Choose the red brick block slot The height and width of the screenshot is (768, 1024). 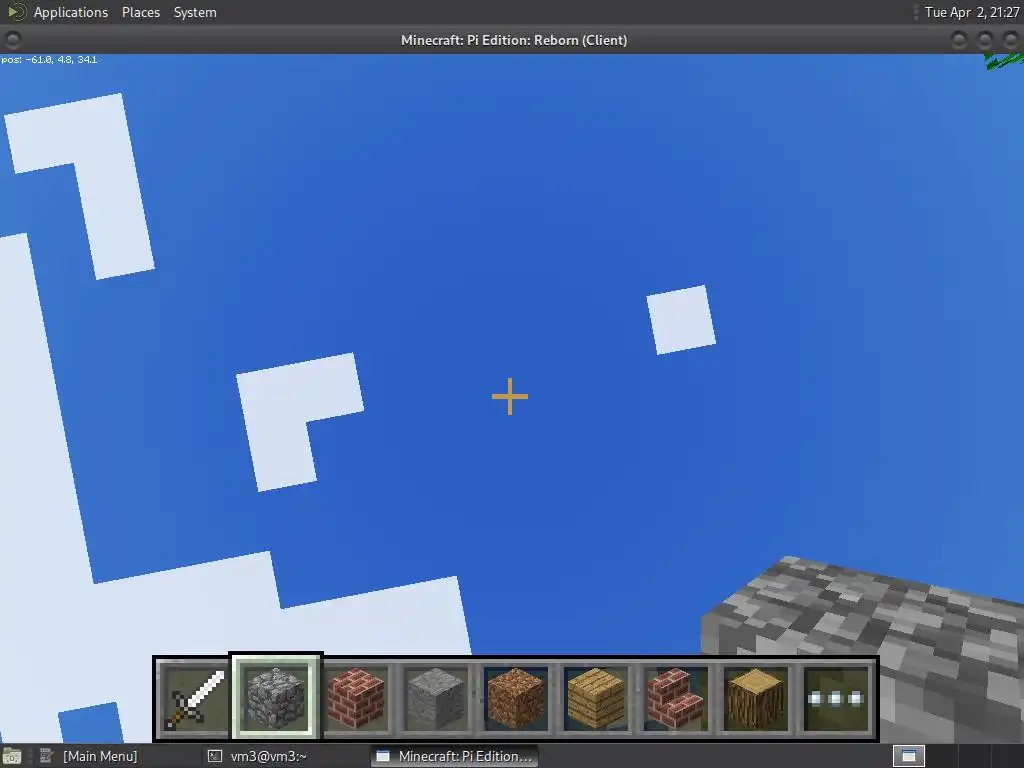356,698
